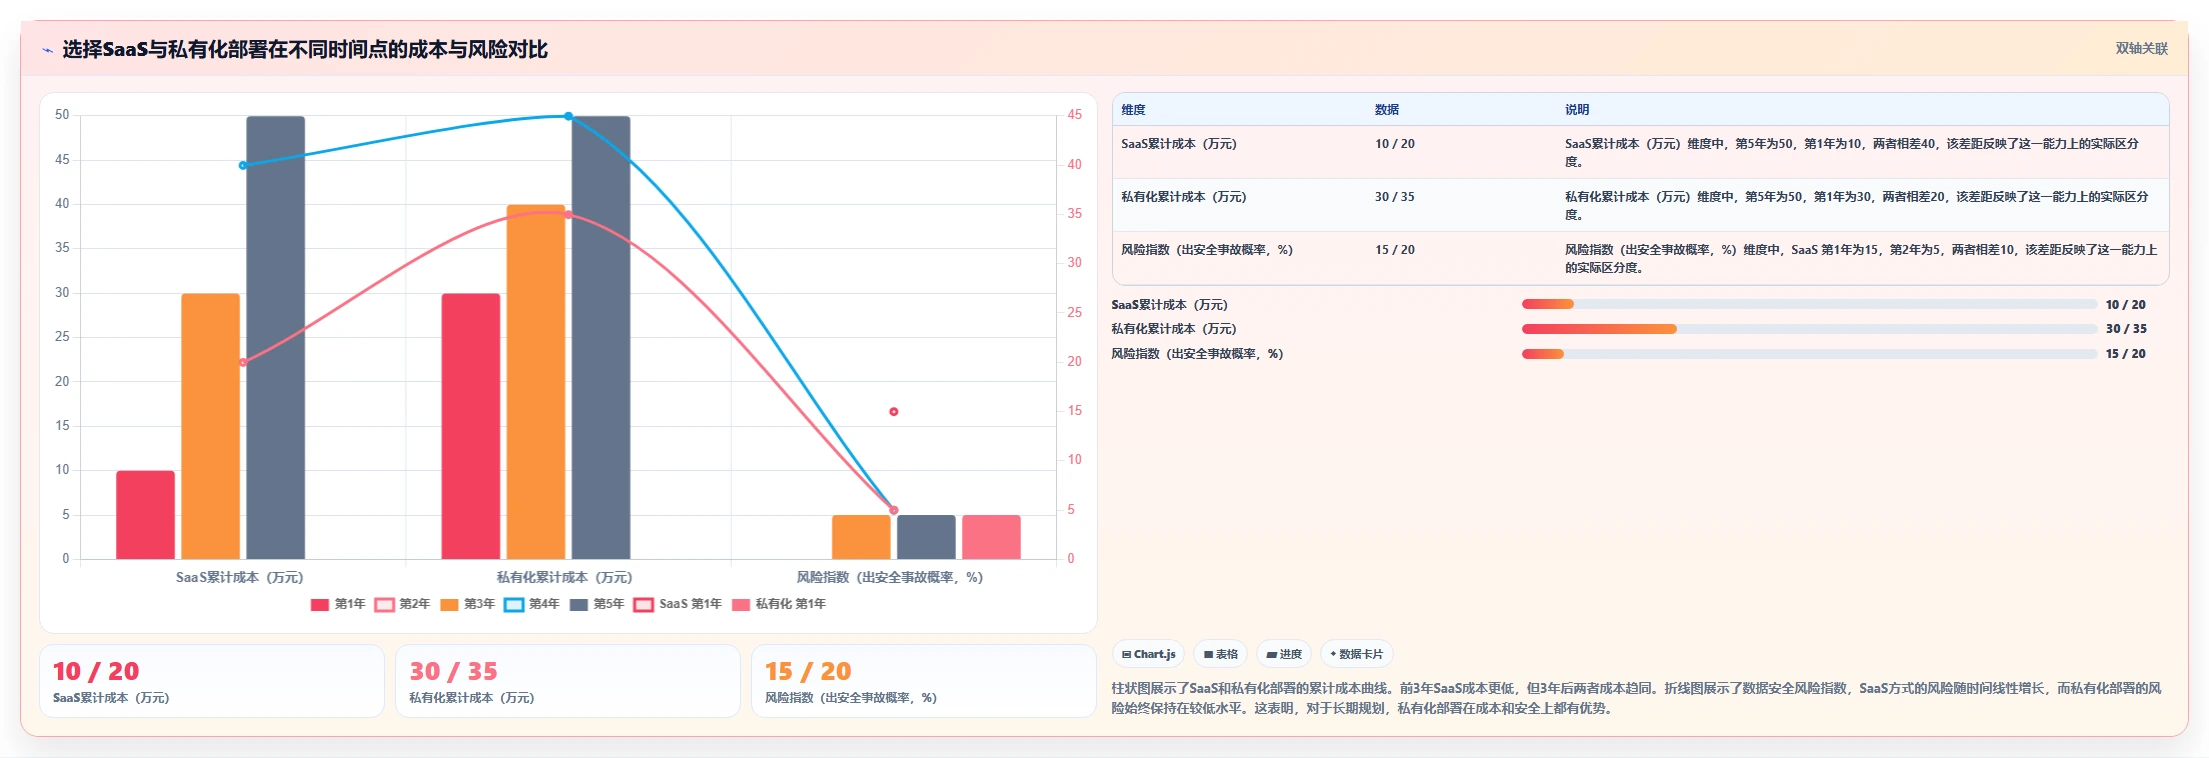This screenshot has height=758, width=2209.
Task: Open the 30 / 35 私有化累计成本 stat card
Action: pyautogui.click(x=568, y=681)
